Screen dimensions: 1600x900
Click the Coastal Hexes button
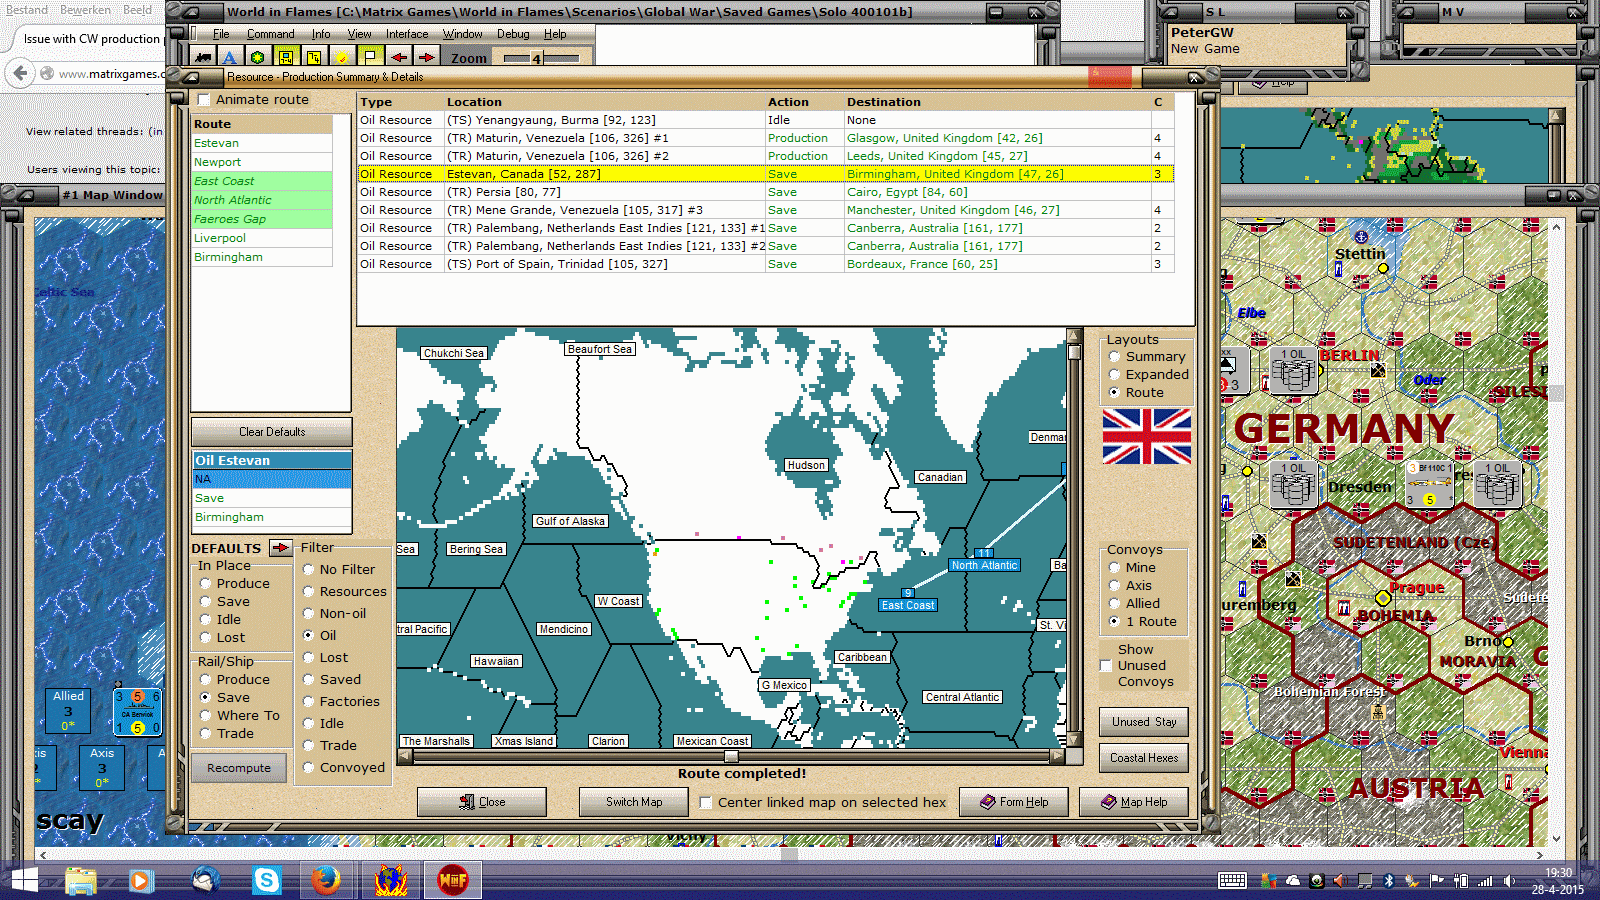1144,758
